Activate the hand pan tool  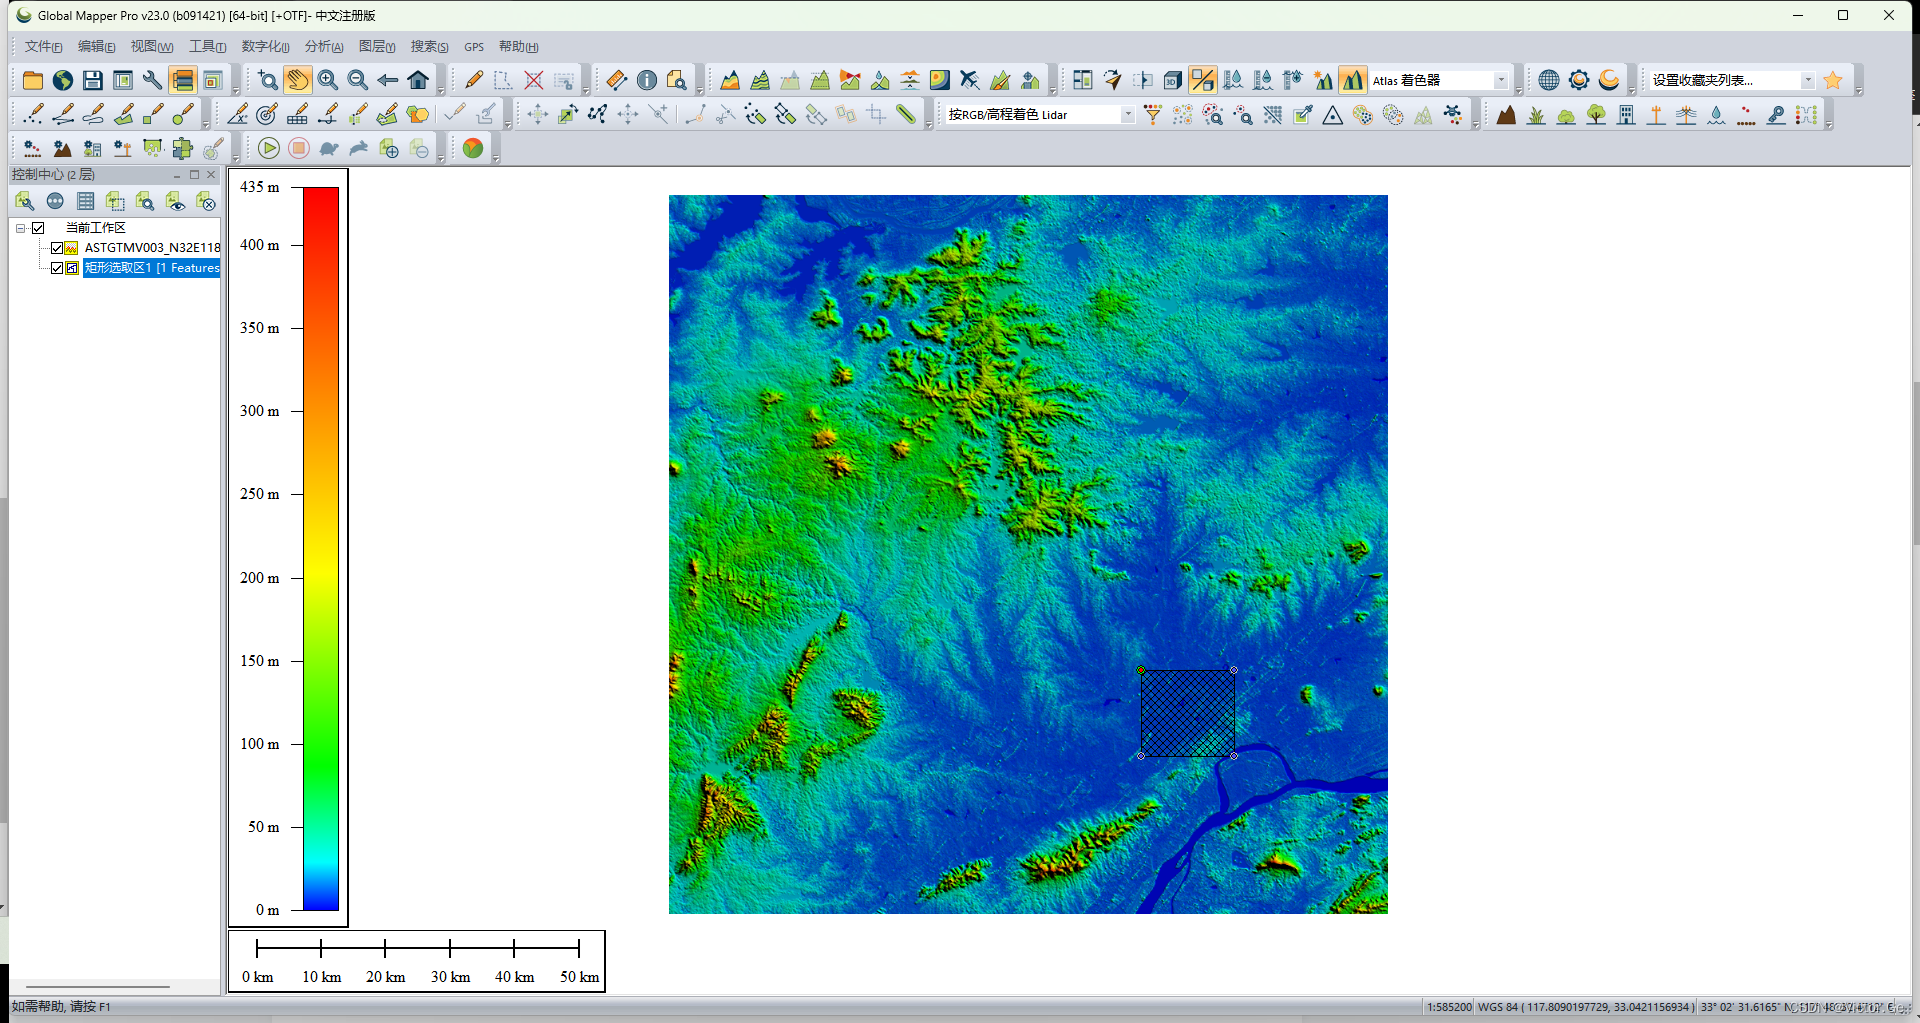(298, 80)
